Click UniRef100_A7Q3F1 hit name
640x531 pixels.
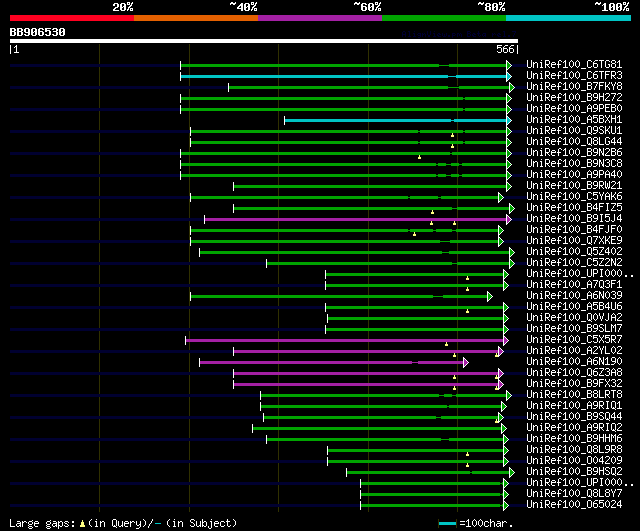pos(574,285)
